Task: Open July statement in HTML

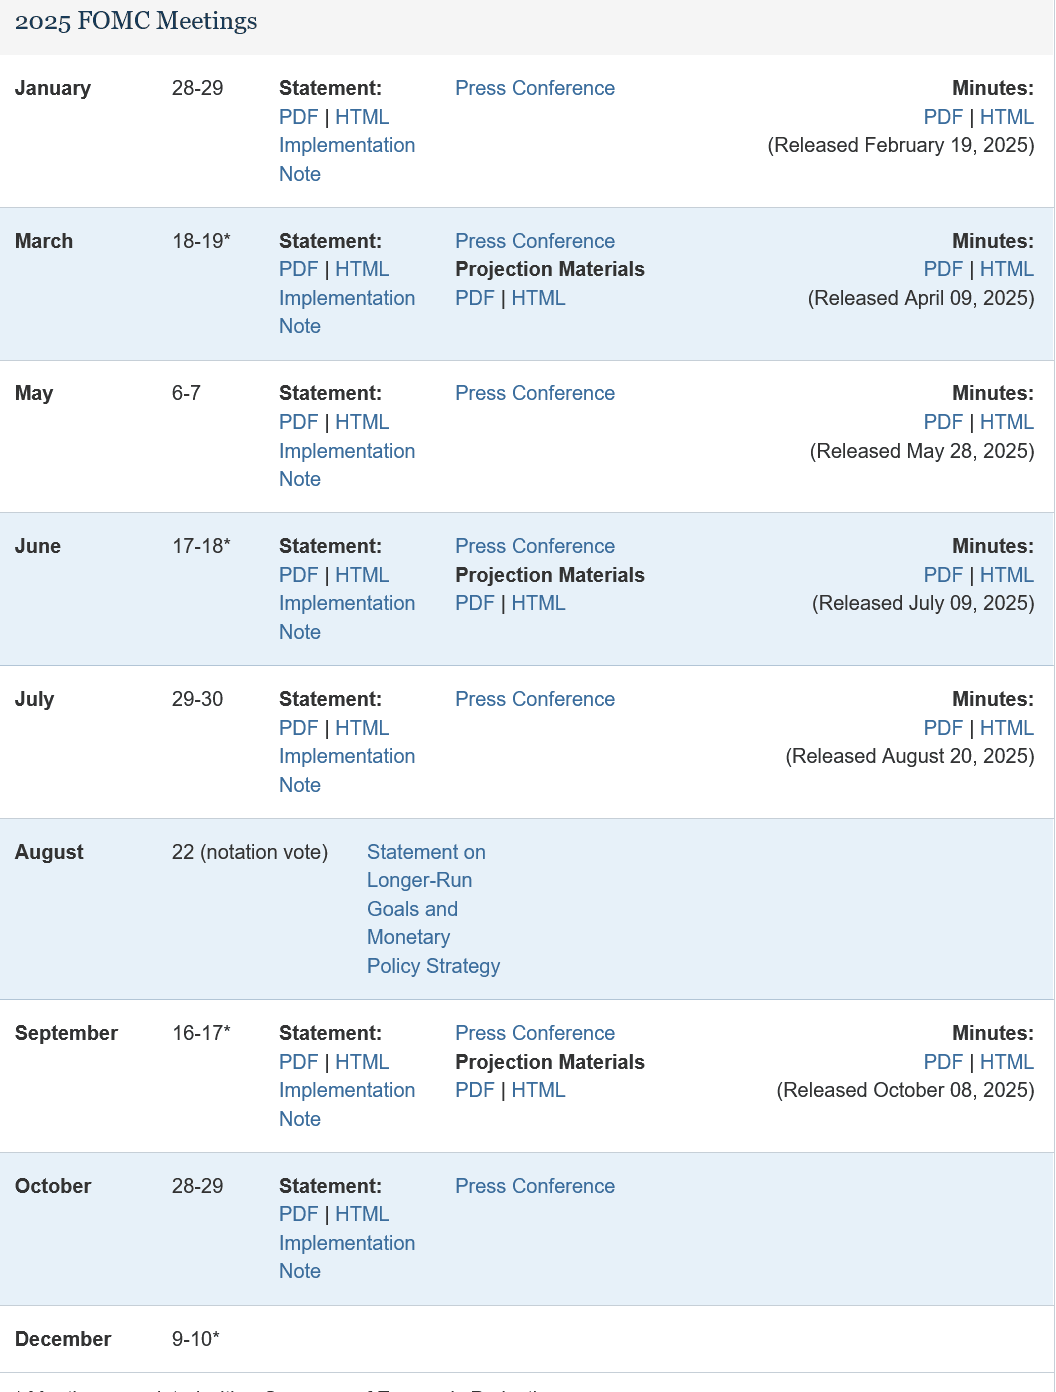Action: pos(363,728)
